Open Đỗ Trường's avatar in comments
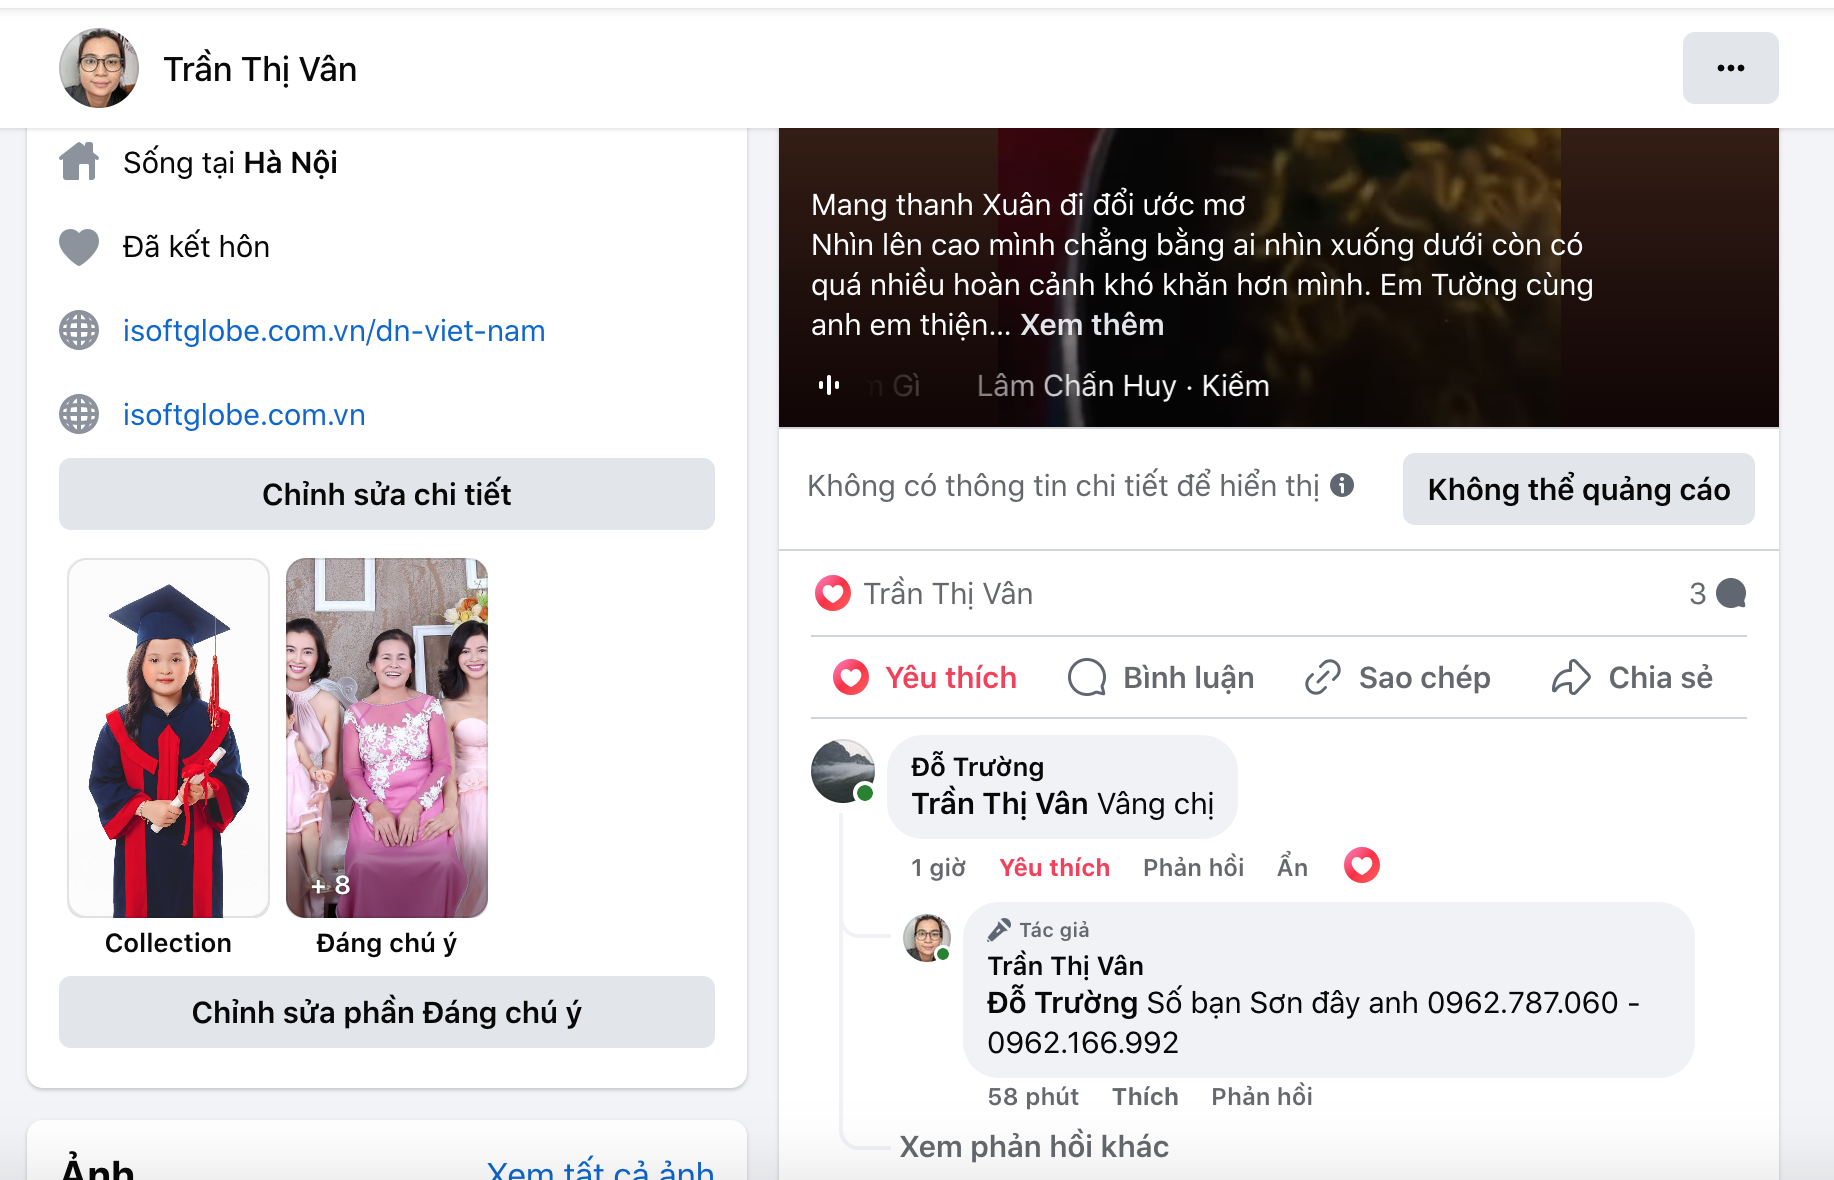The width and height of the screenshot is (1834, 1180). tap(843, 771)
